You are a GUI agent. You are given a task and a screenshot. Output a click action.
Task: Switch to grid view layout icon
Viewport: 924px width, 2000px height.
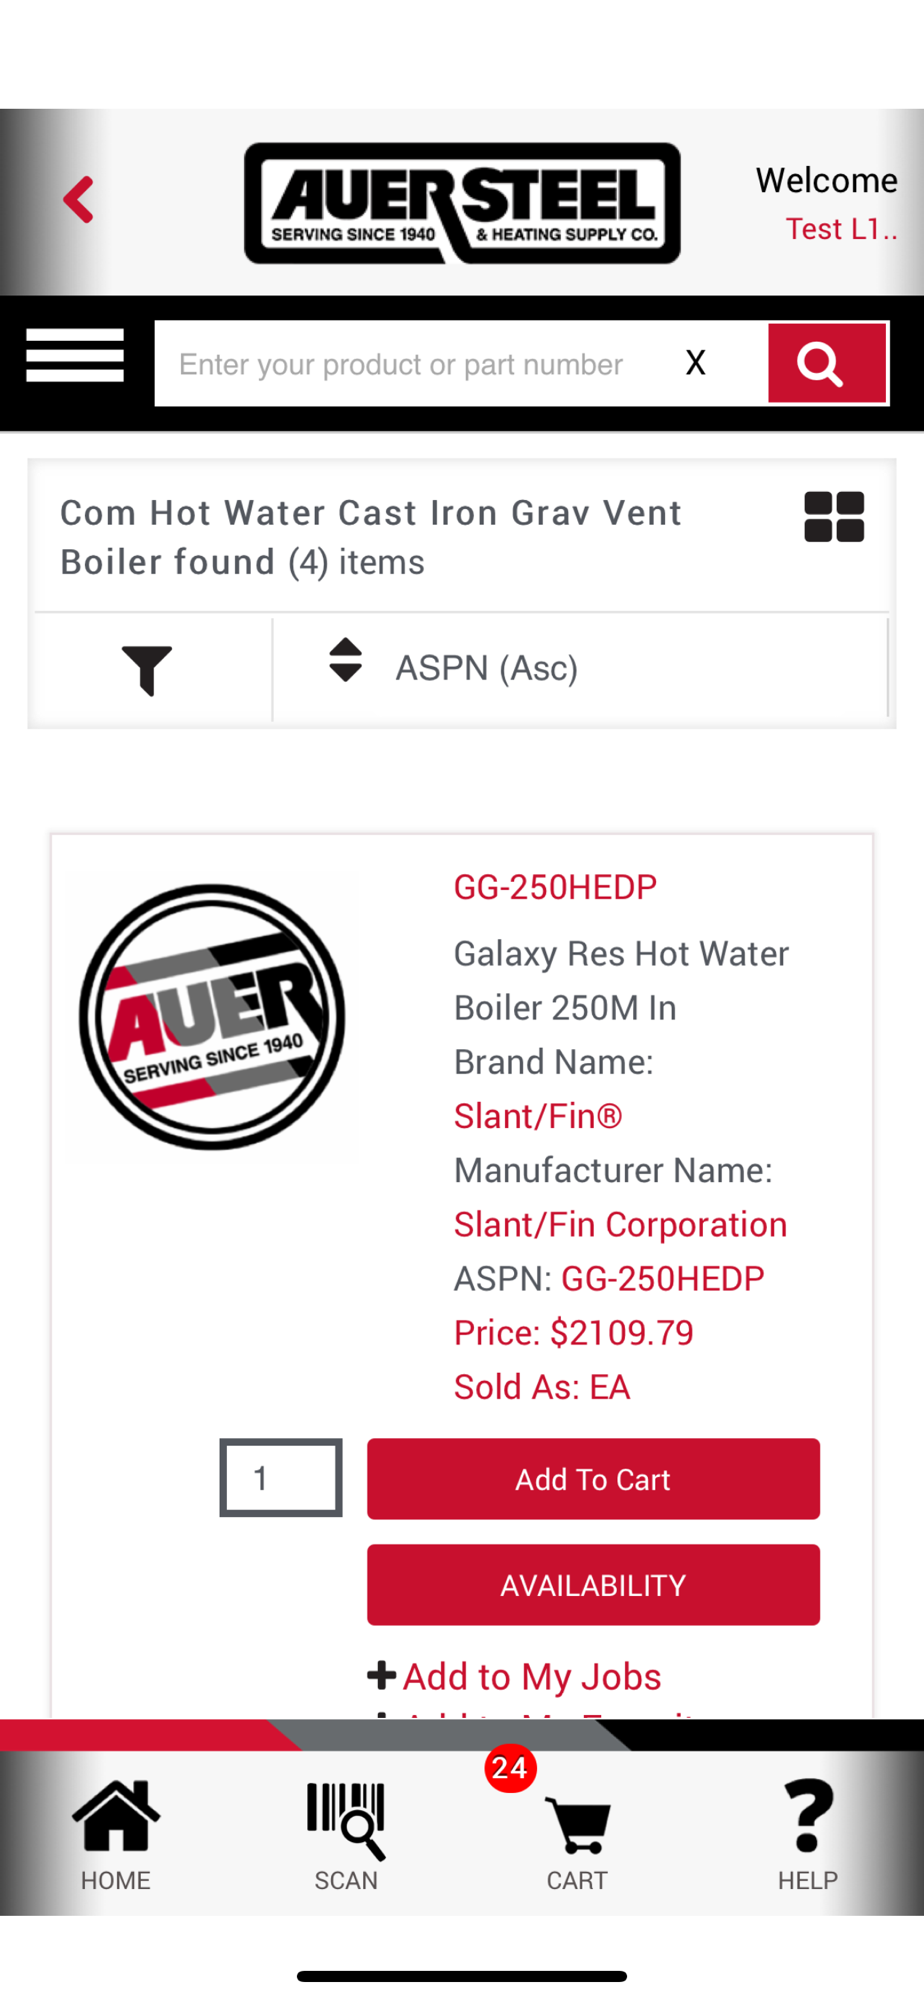[x=834, y=517]
